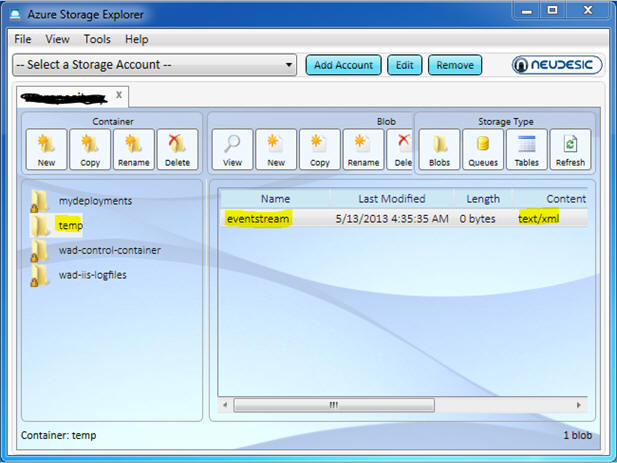Screen dimensions: 617x463
Task: Click the Container: temp status text
Action: (x=59, y=435)
